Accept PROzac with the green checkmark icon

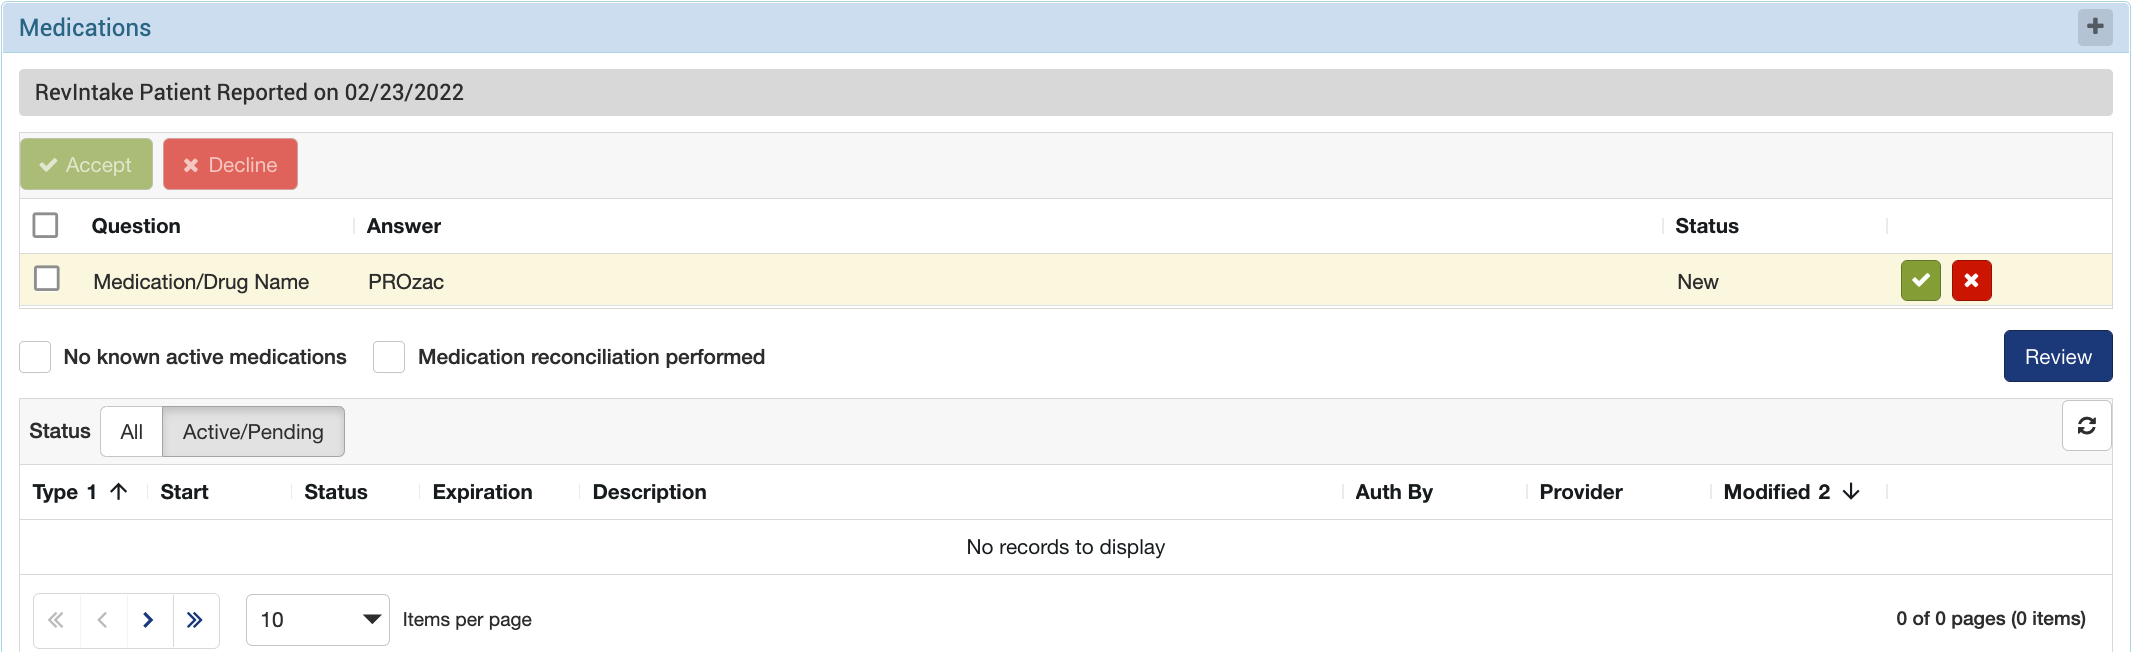point(1920,281)
